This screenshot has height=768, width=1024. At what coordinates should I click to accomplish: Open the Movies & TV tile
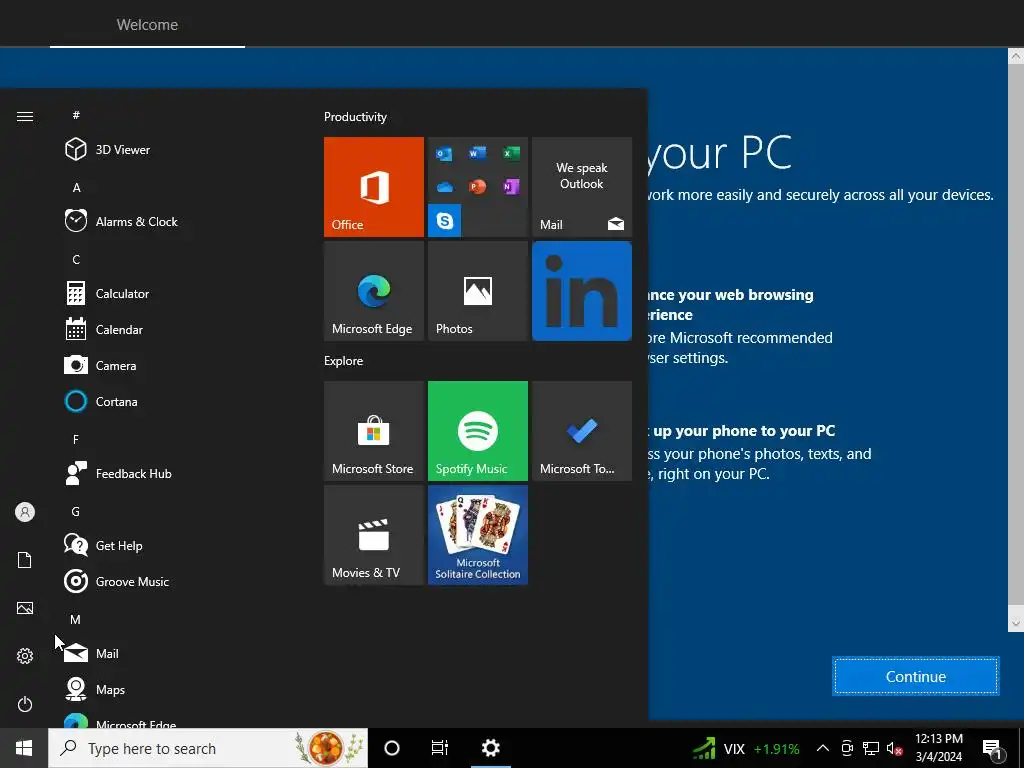(x=374, y=535)
